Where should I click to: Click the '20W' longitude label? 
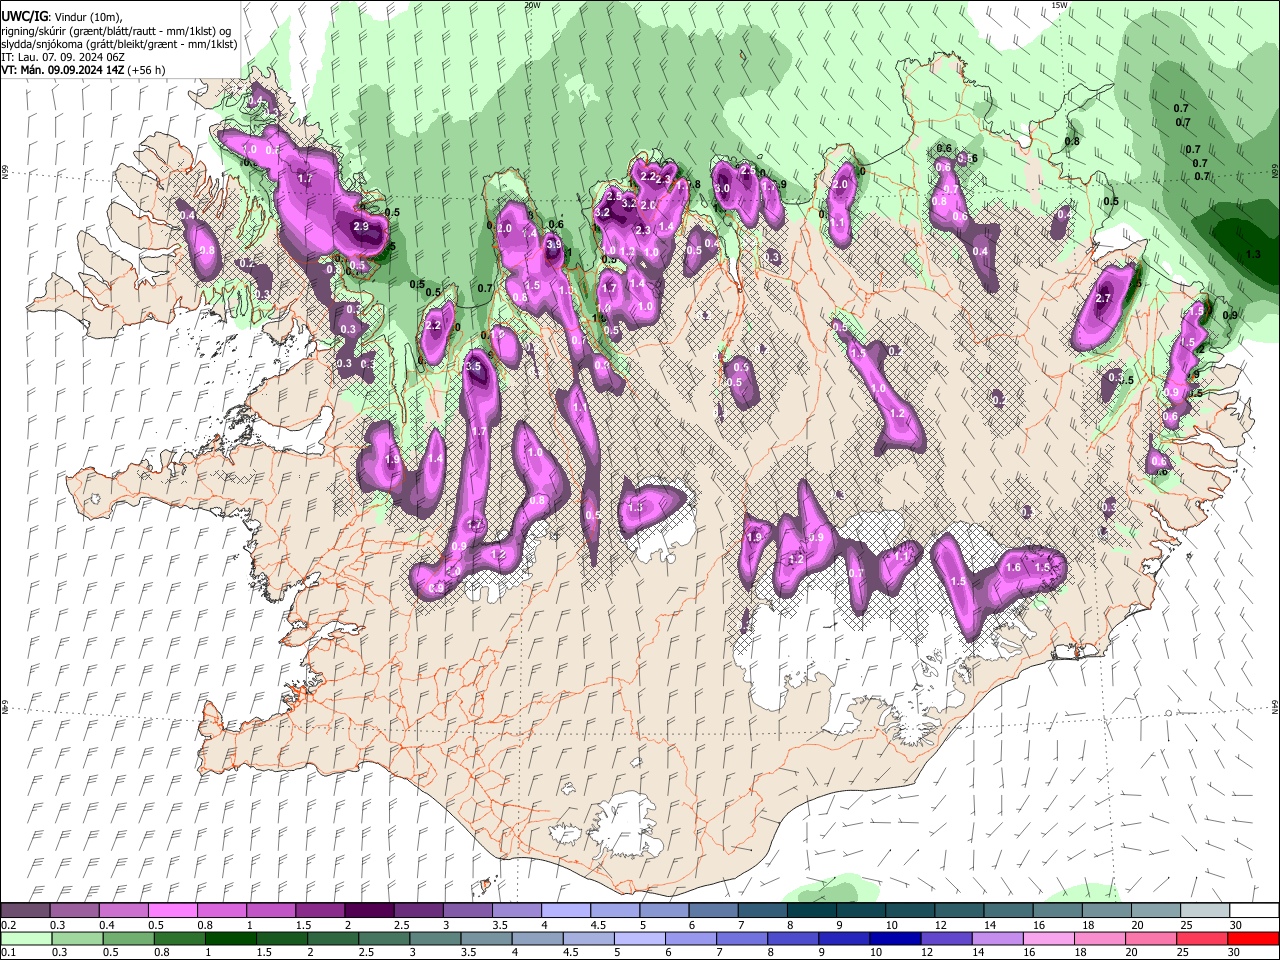click(532, 5)
